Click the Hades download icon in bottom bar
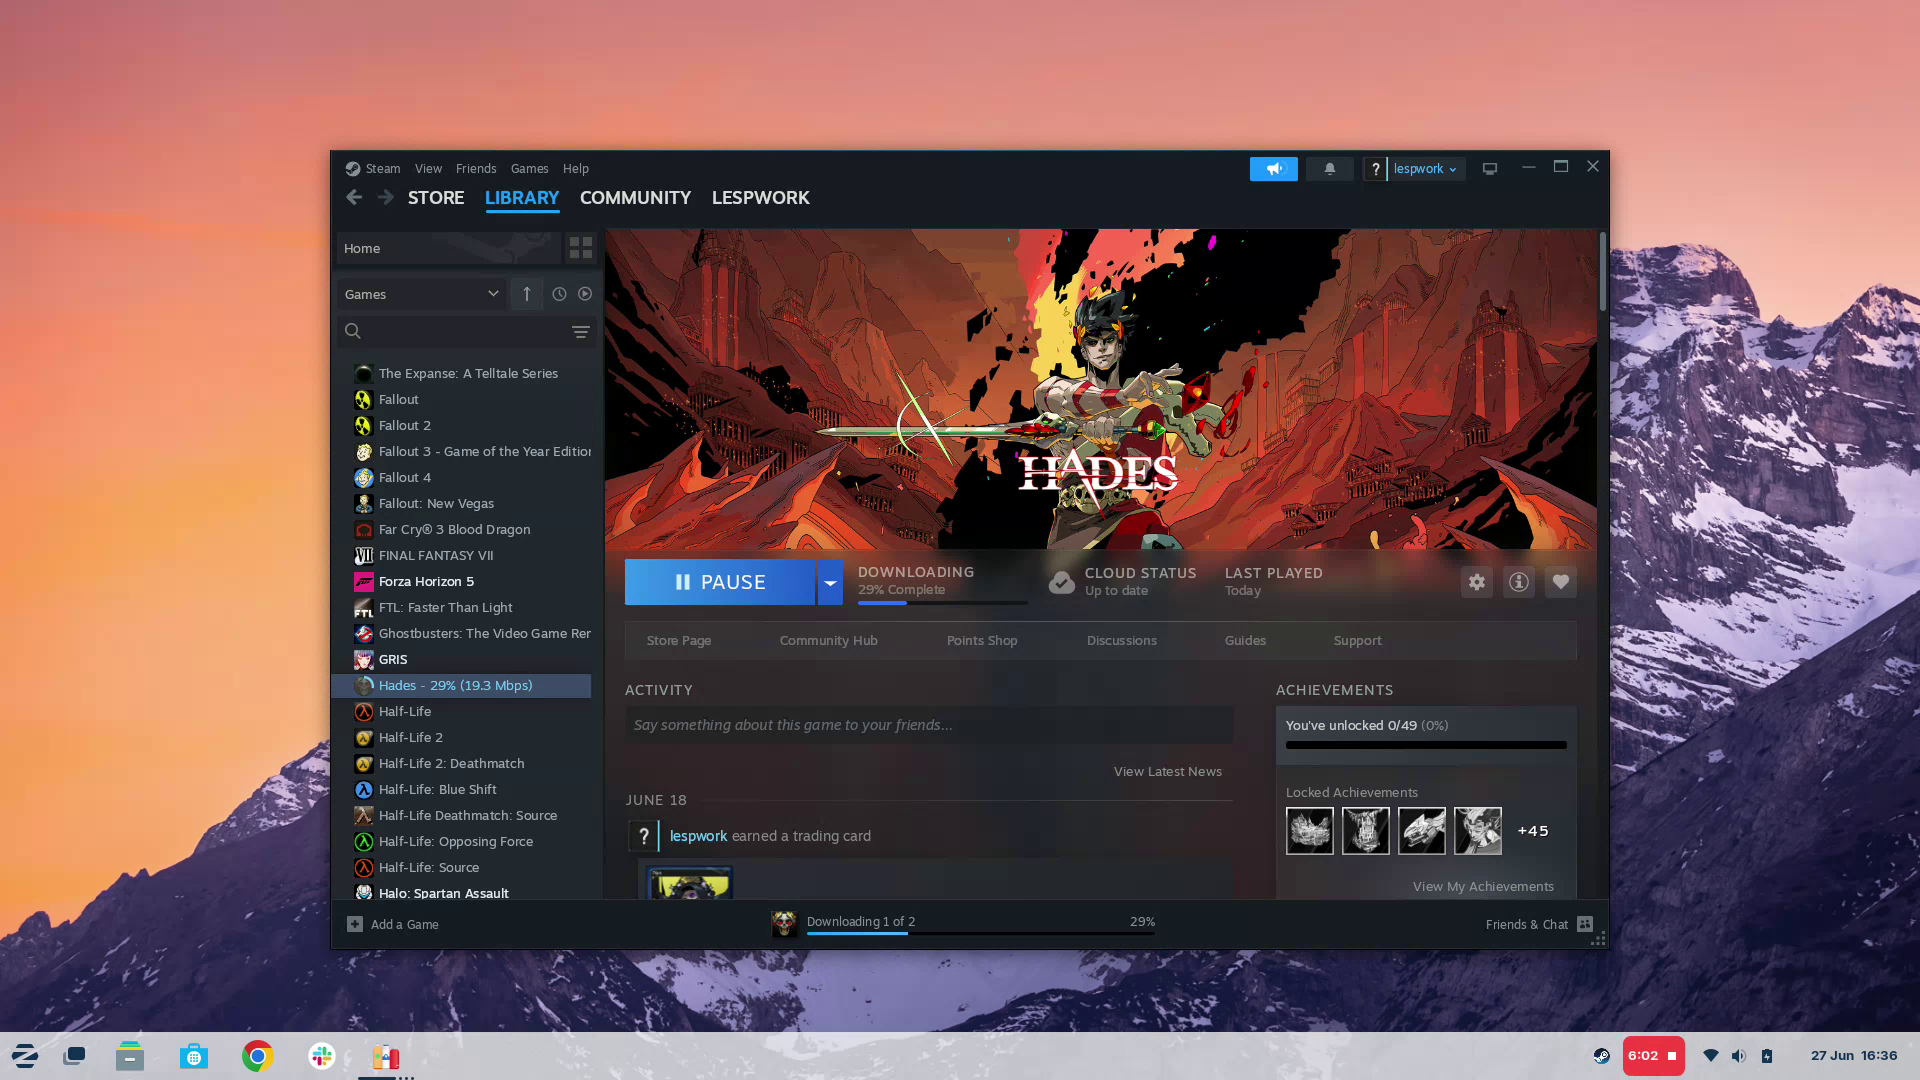The width and height of the screenshot is (1920, 1080). [x=784, y=923]
